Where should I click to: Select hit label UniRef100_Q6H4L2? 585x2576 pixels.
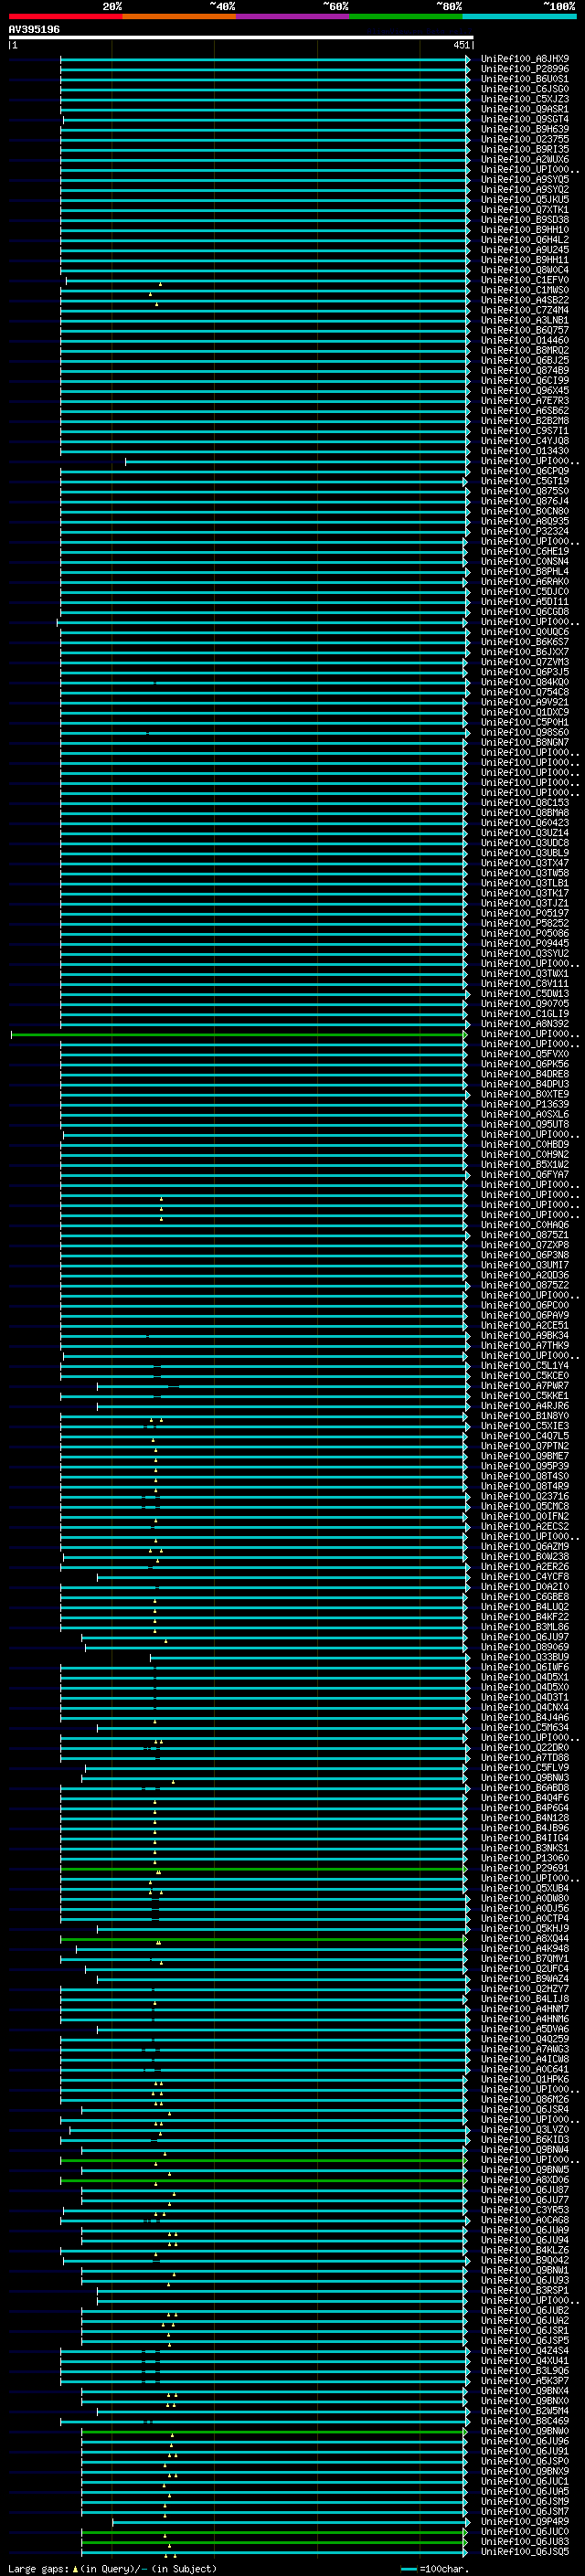[524, 240]
